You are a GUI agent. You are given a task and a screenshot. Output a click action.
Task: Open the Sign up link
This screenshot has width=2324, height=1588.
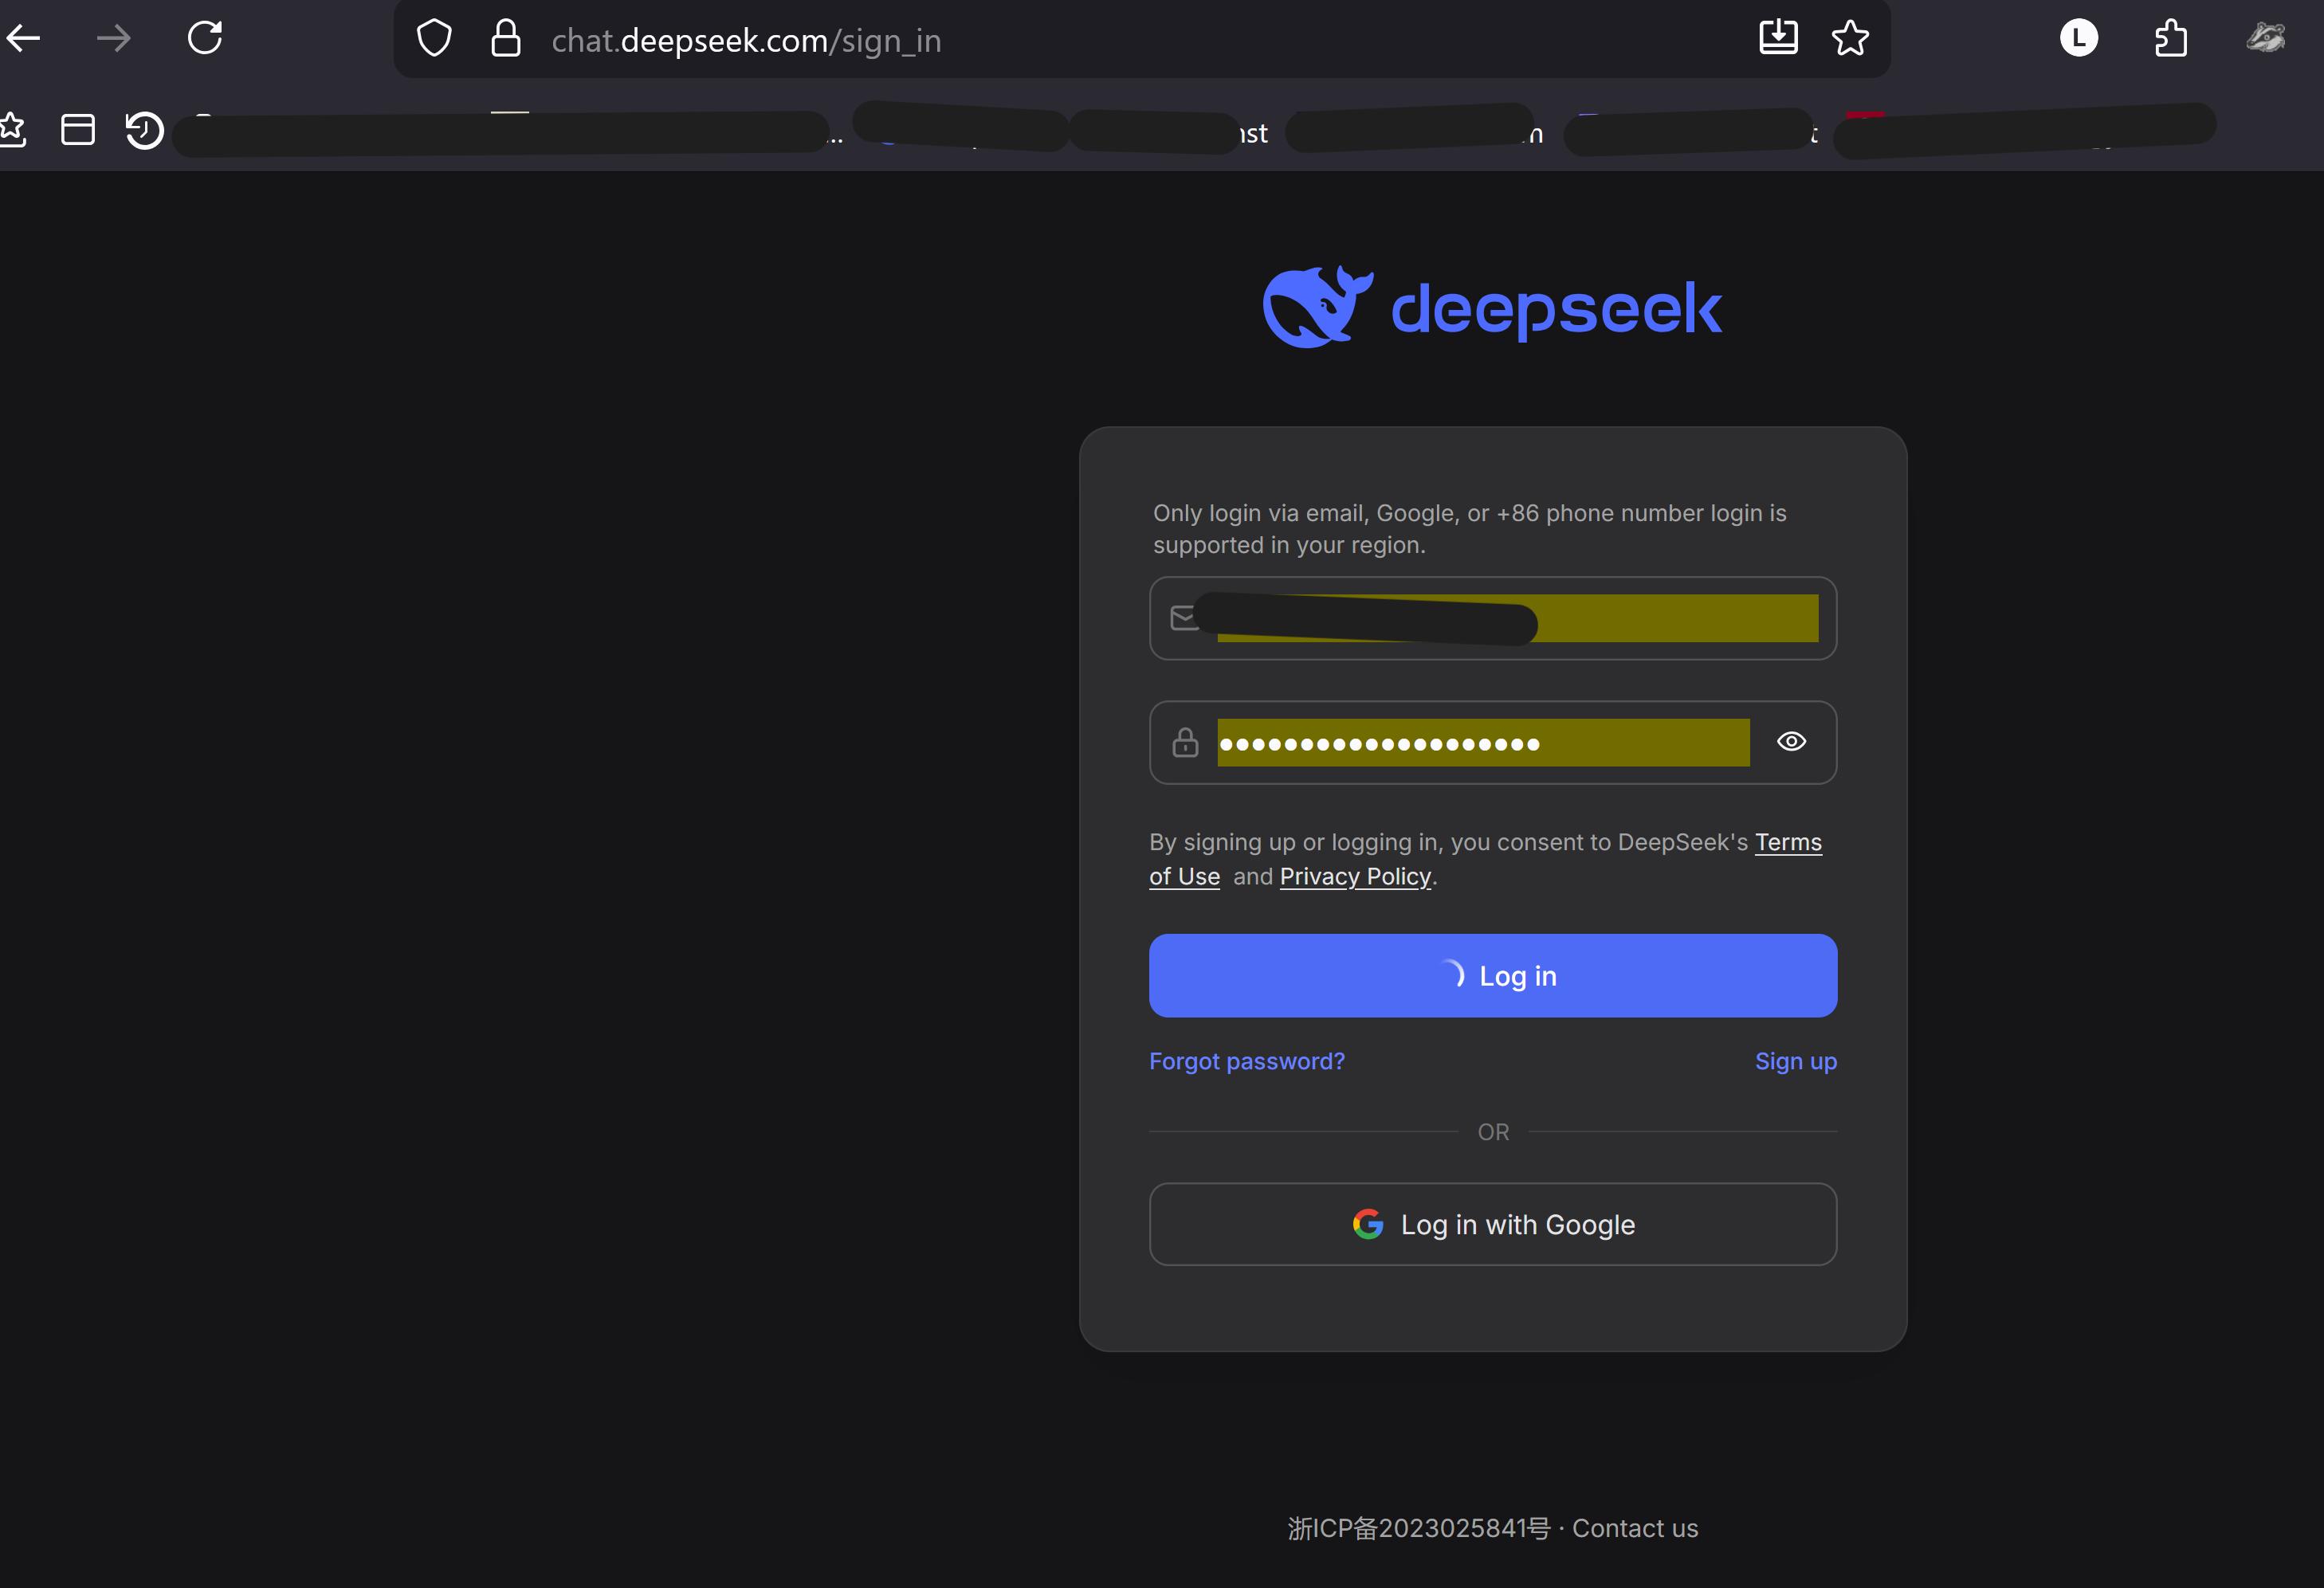(x=1796, y=1062)
